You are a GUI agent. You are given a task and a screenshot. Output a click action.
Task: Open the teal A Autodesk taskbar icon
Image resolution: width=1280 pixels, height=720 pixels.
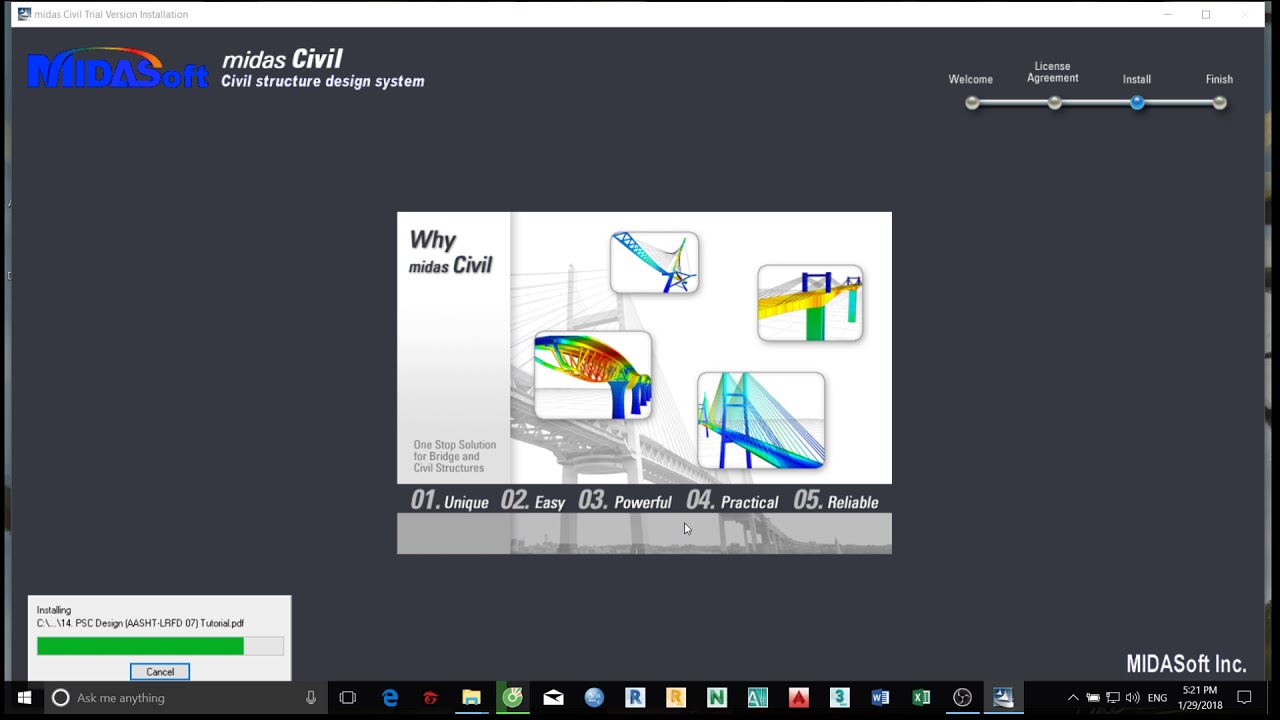click(757, 698)
